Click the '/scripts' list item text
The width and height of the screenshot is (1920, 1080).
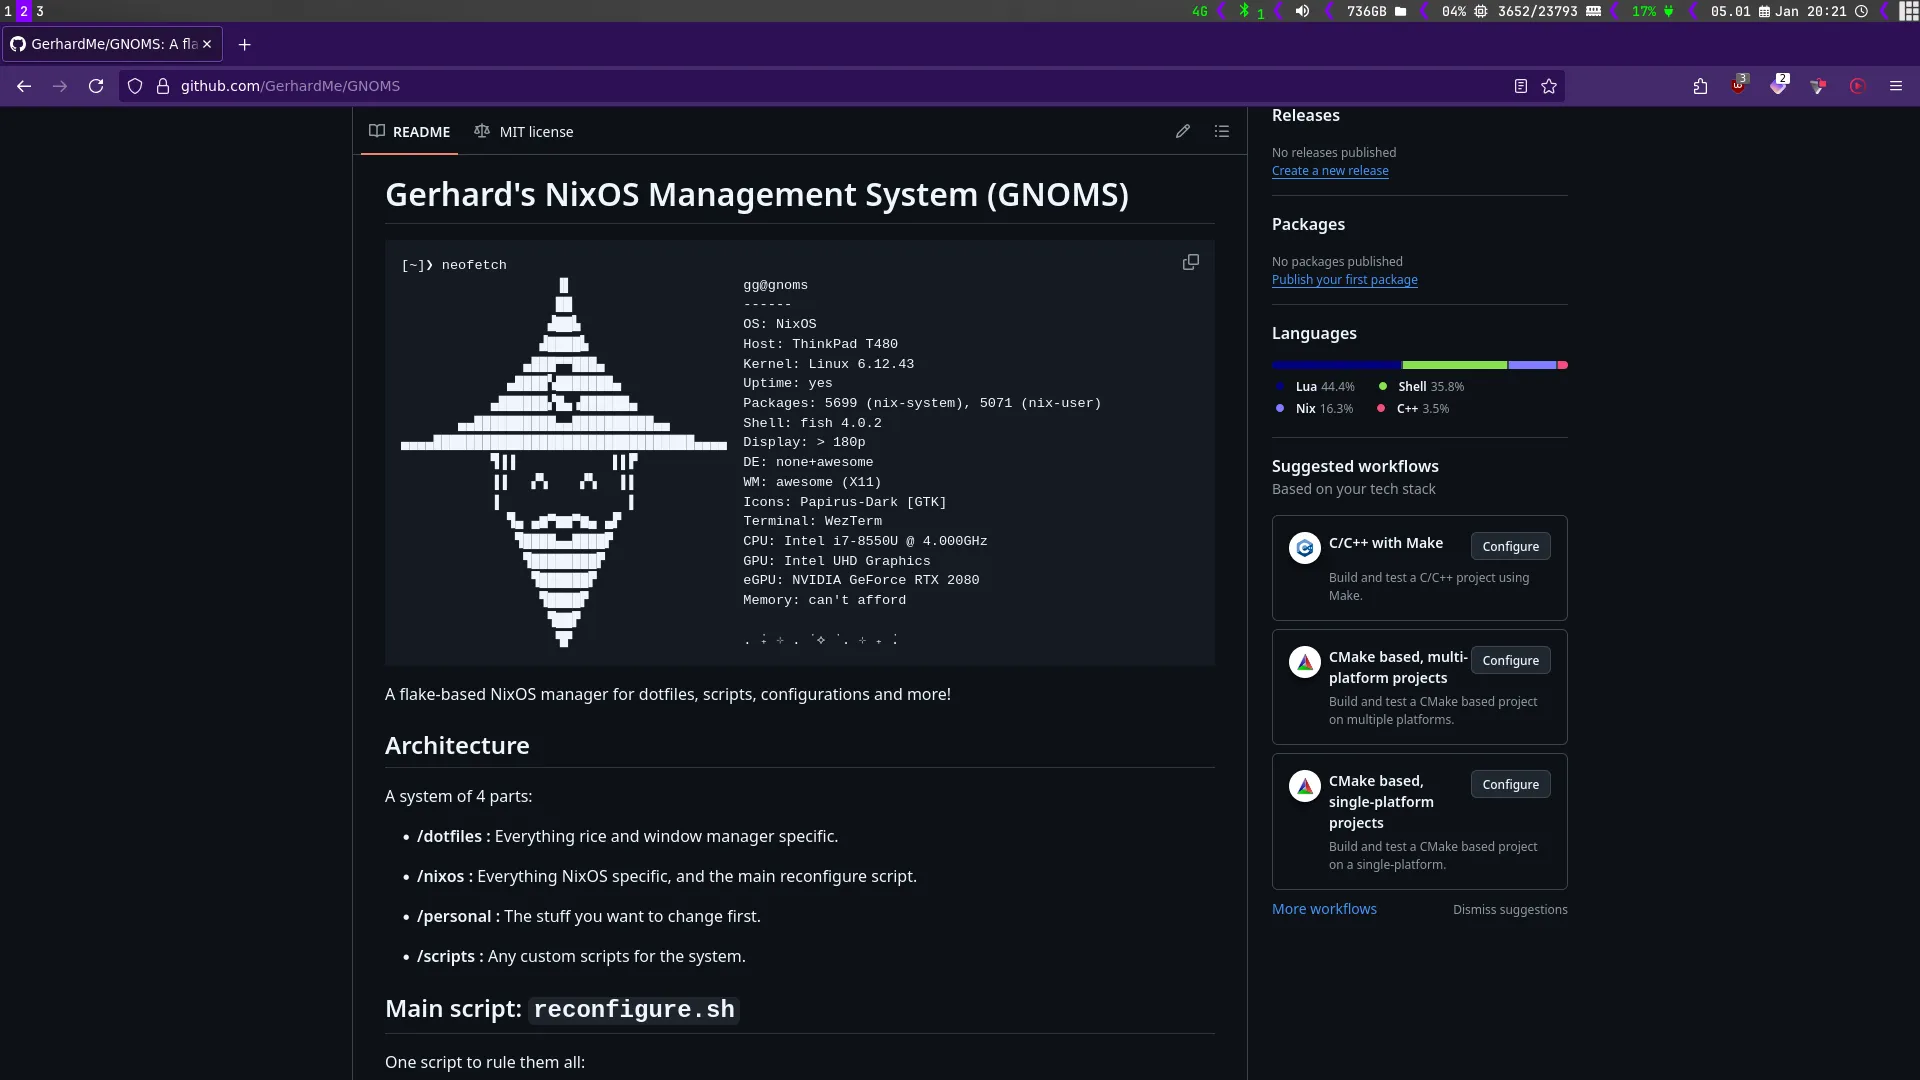pyautogui.click(x=581, y=957)
